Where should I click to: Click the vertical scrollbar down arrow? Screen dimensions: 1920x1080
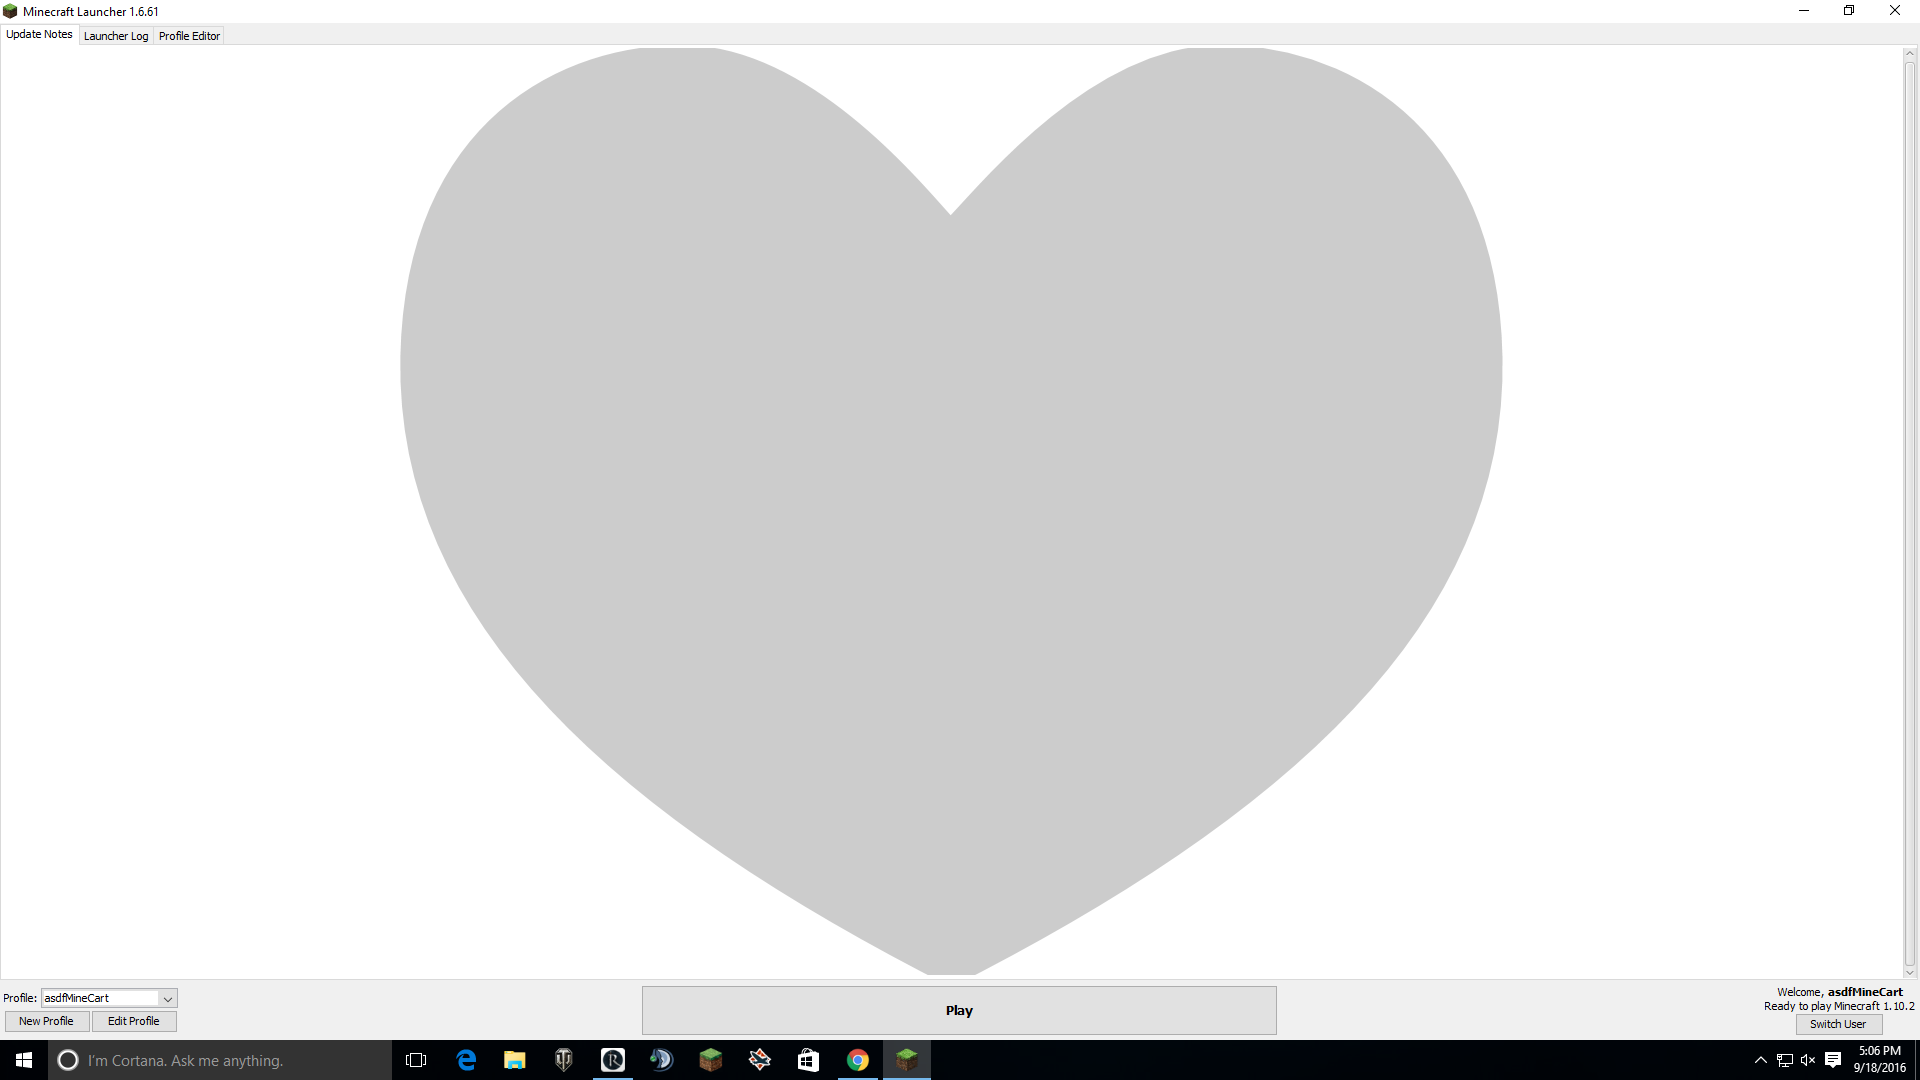pos(1909,972)
